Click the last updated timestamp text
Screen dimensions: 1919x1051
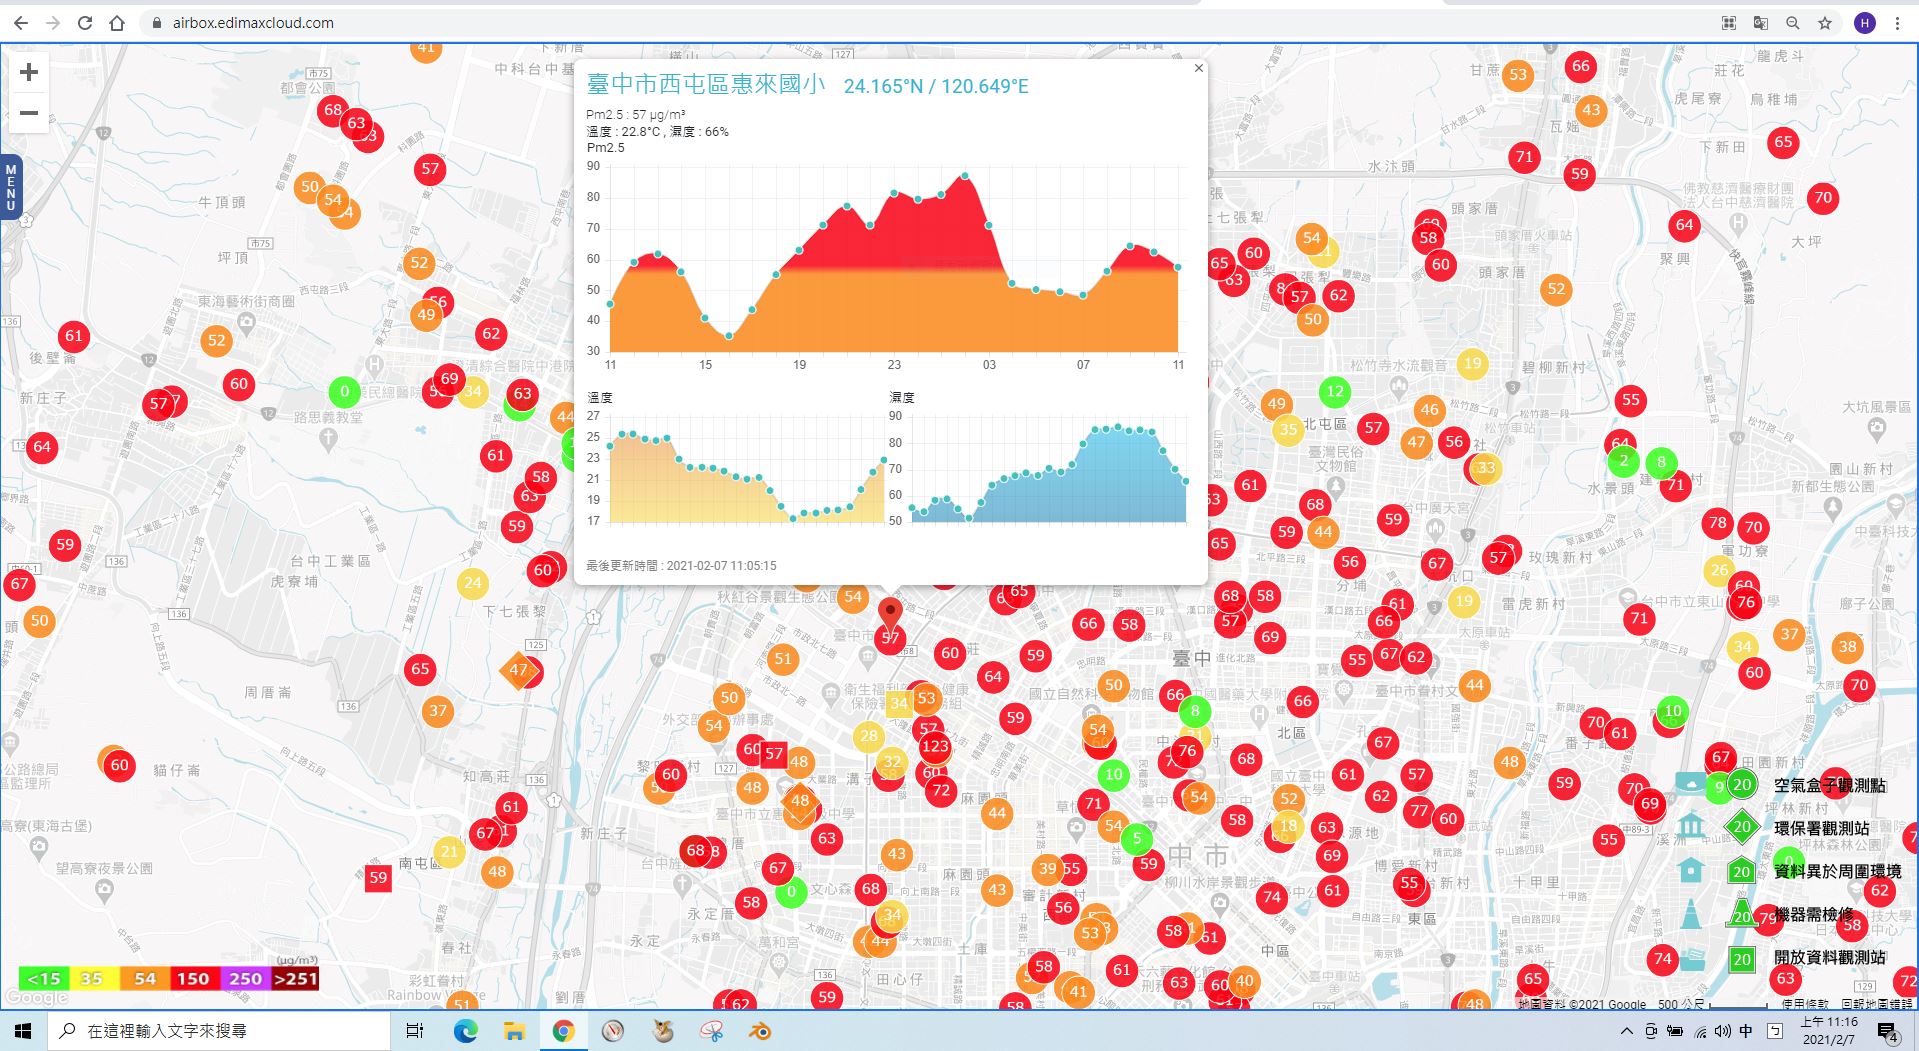[x=681, y=565]
